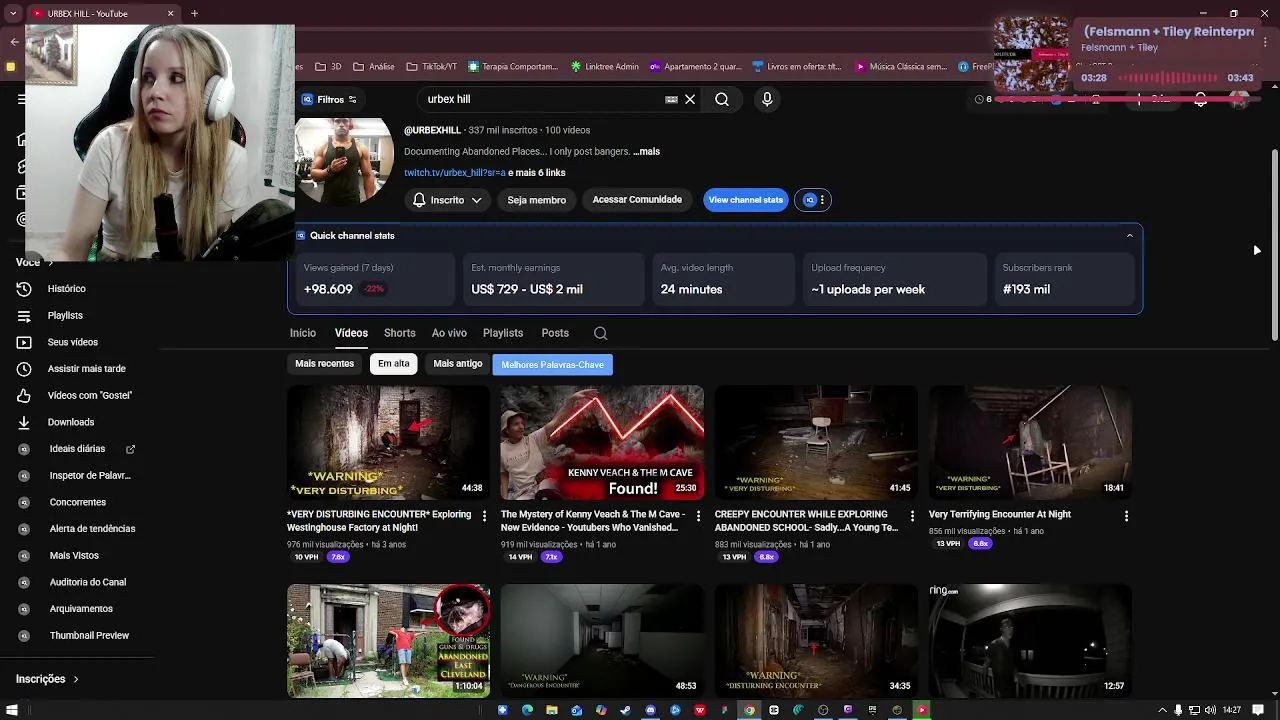1280x720 pixels.
Task: Open options for Very Terrifying Encounter video
Action: [1126, 516]
